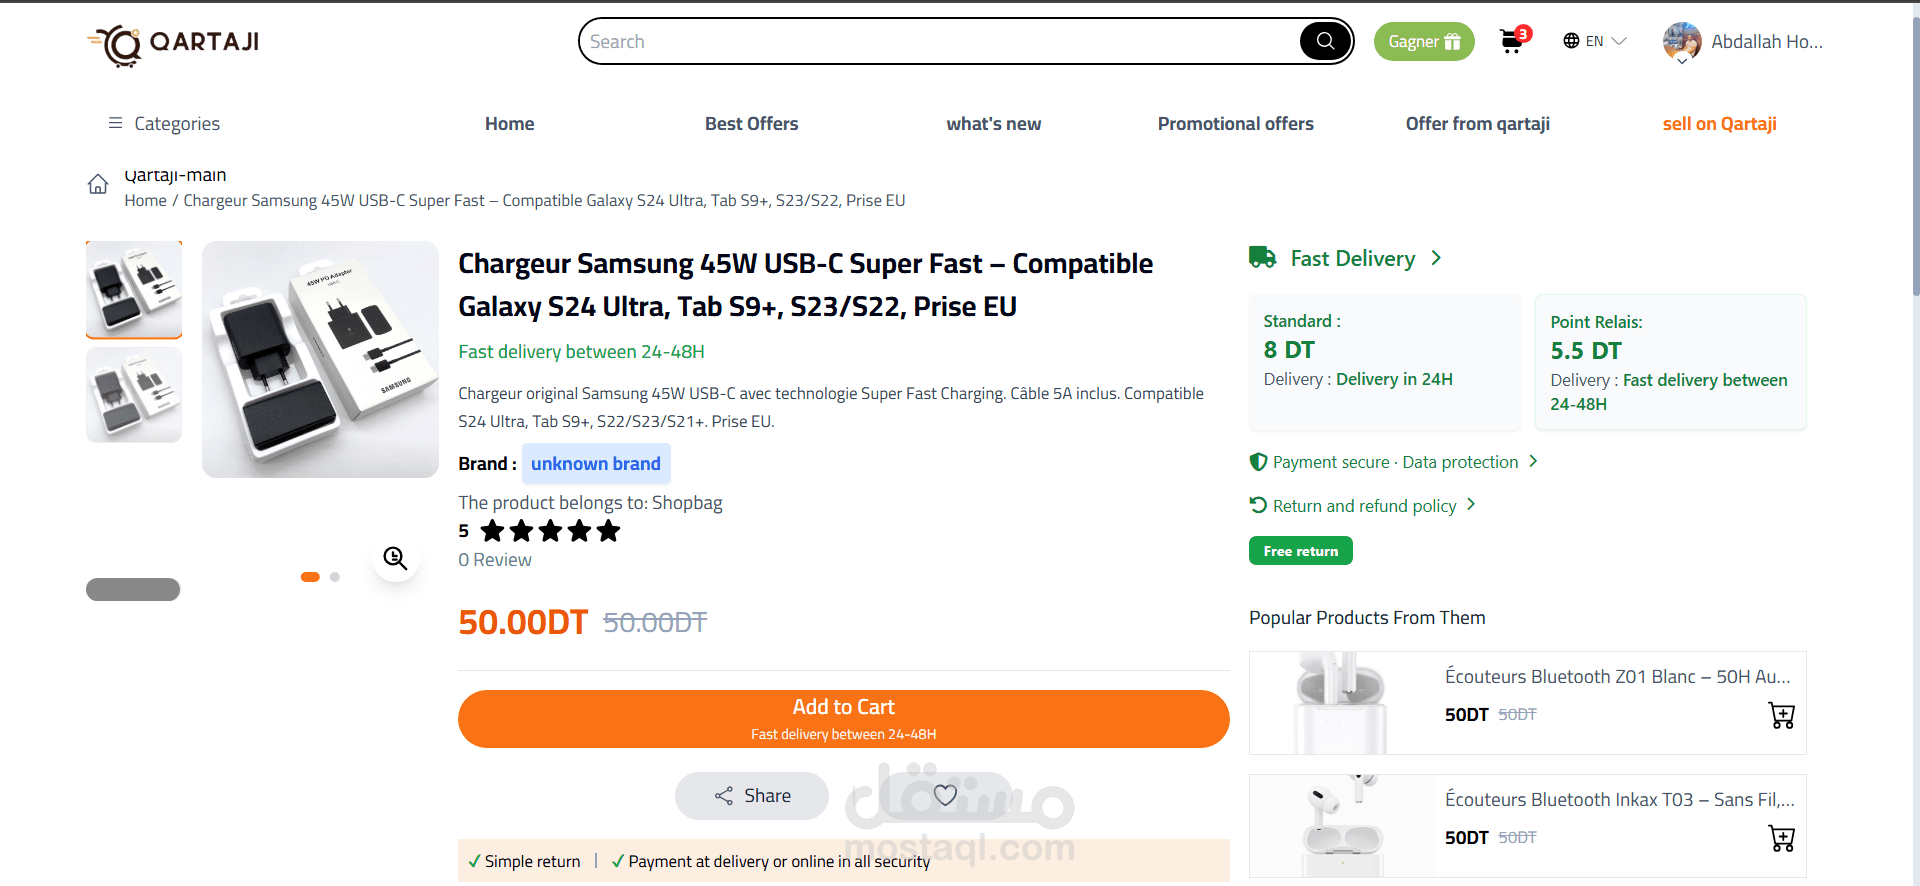Screen dimensions: 1920x886
Task: Click the search magnifier button
Action: point(1325,41)
